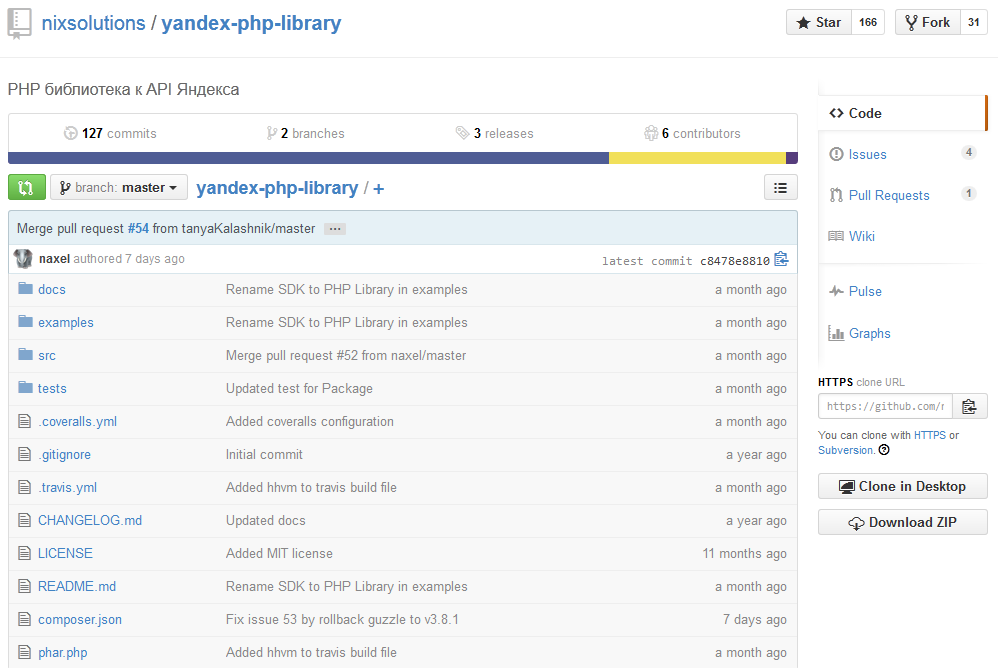Open the file list view icon button
The height and width of the screenshot is (668, 998).
[780, 187]
